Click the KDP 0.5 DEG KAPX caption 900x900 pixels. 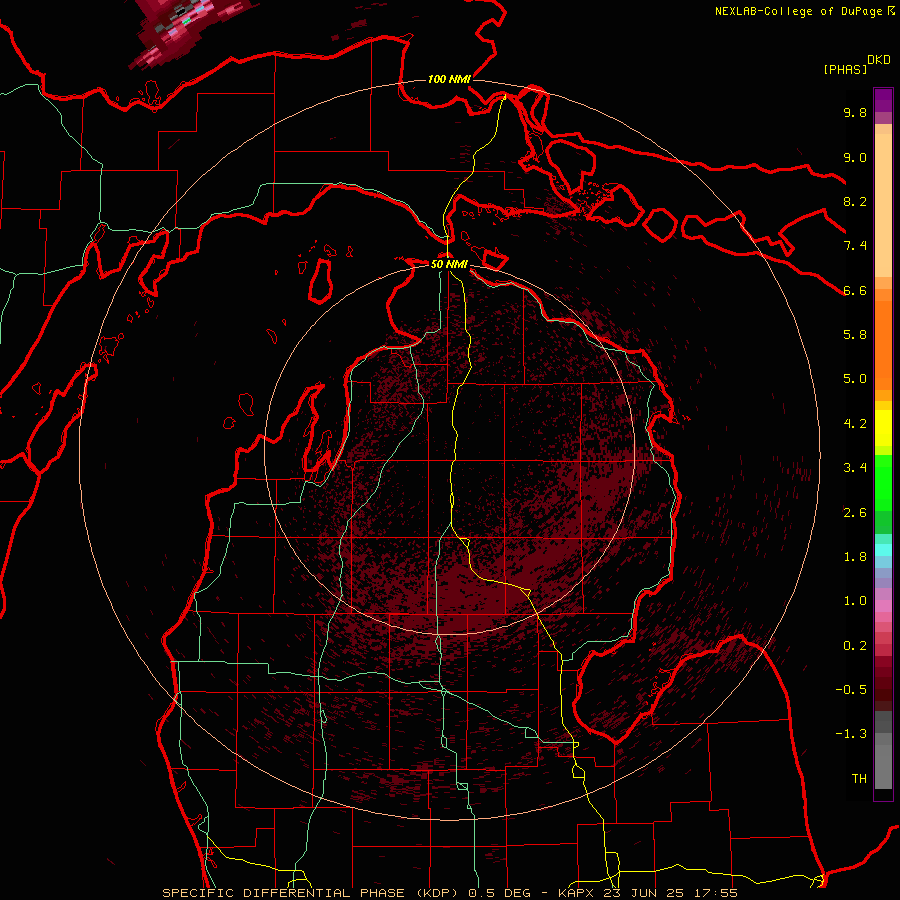coord(450,893)
